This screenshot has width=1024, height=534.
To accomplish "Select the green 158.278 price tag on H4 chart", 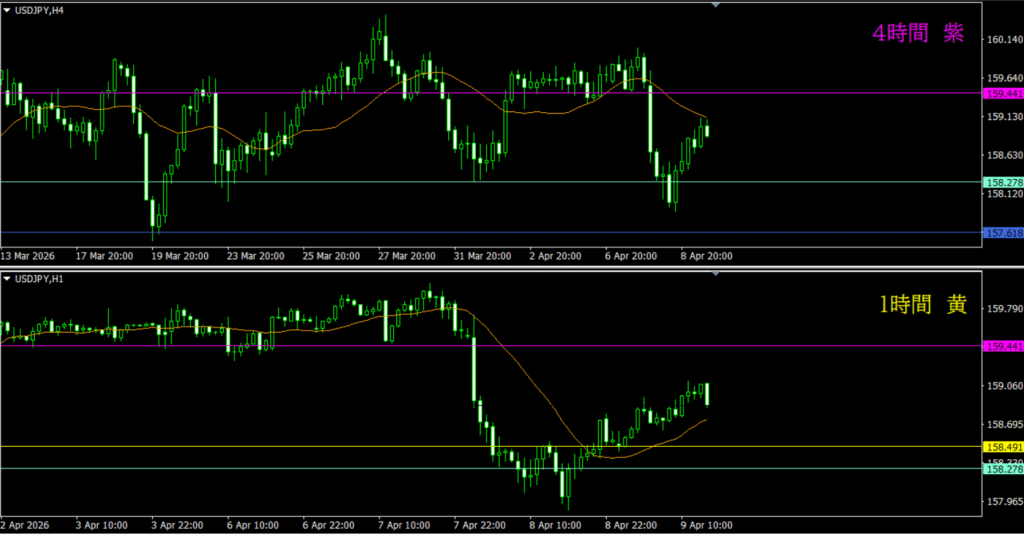I will pyautogui.click(x=1003, y=182).
